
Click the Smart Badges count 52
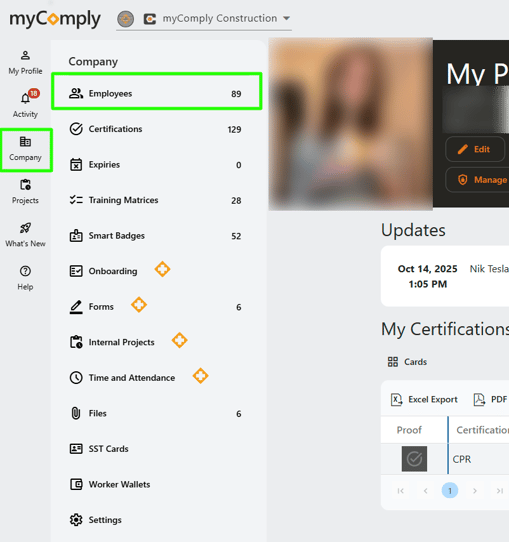pyautogui.click(x=236, y=236)
